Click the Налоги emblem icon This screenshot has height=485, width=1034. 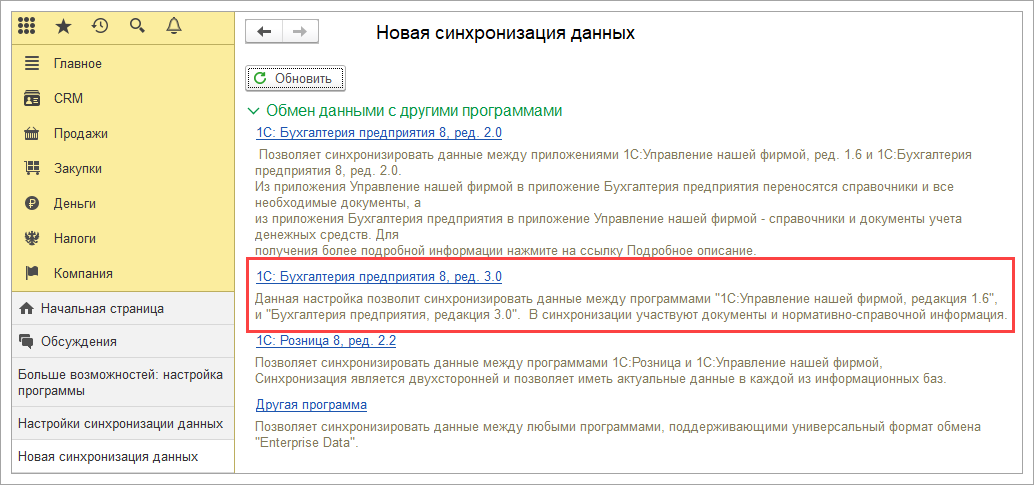pos(32,238)
